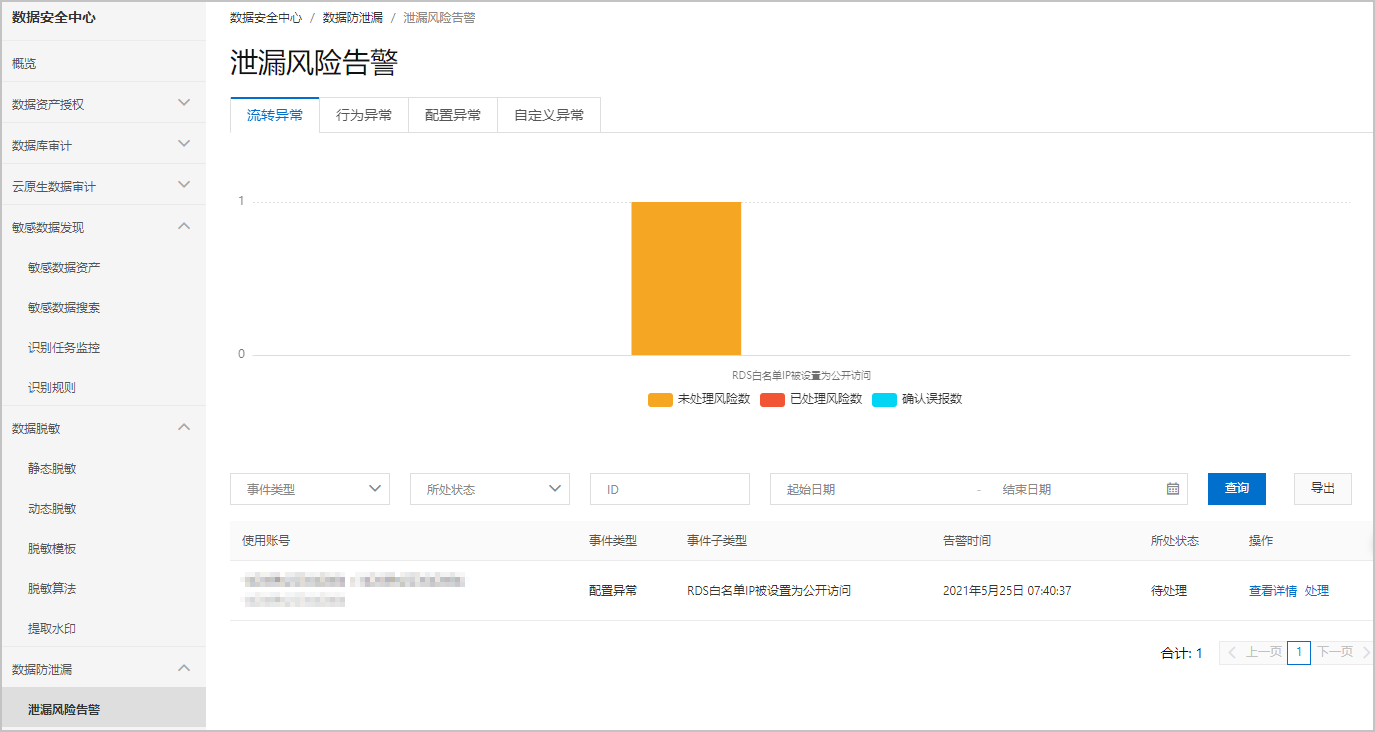Image resolution: width=1375 pixels, height=732 pixels.
Task: Click the orange bar in chart
Action: (686, 278)
